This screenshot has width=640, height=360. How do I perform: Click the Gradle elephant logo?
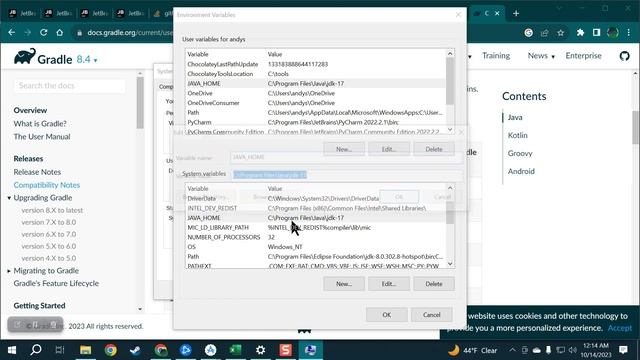click(25, 57)
